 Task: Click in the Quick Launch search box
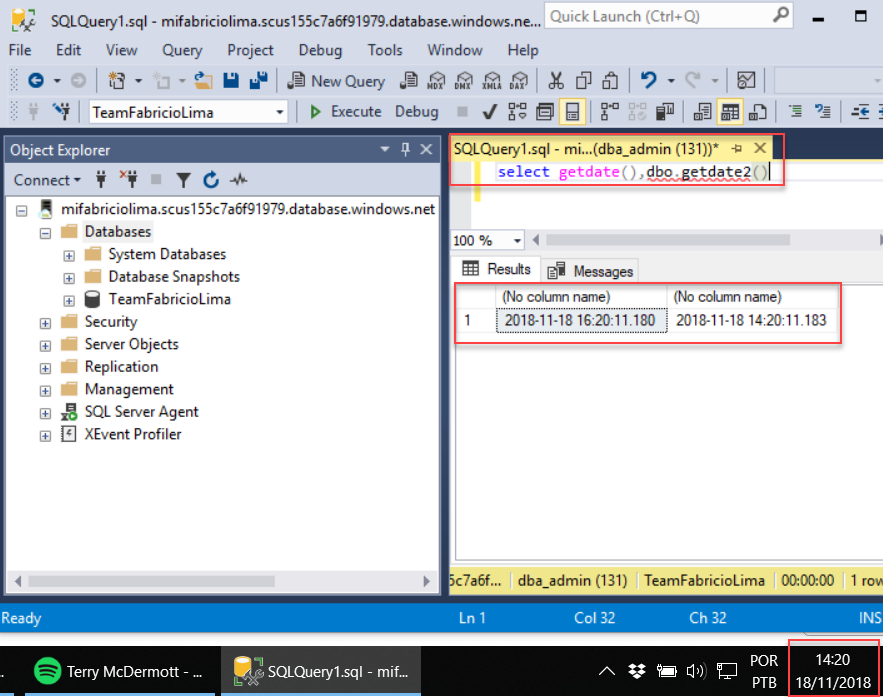(660, 16)
